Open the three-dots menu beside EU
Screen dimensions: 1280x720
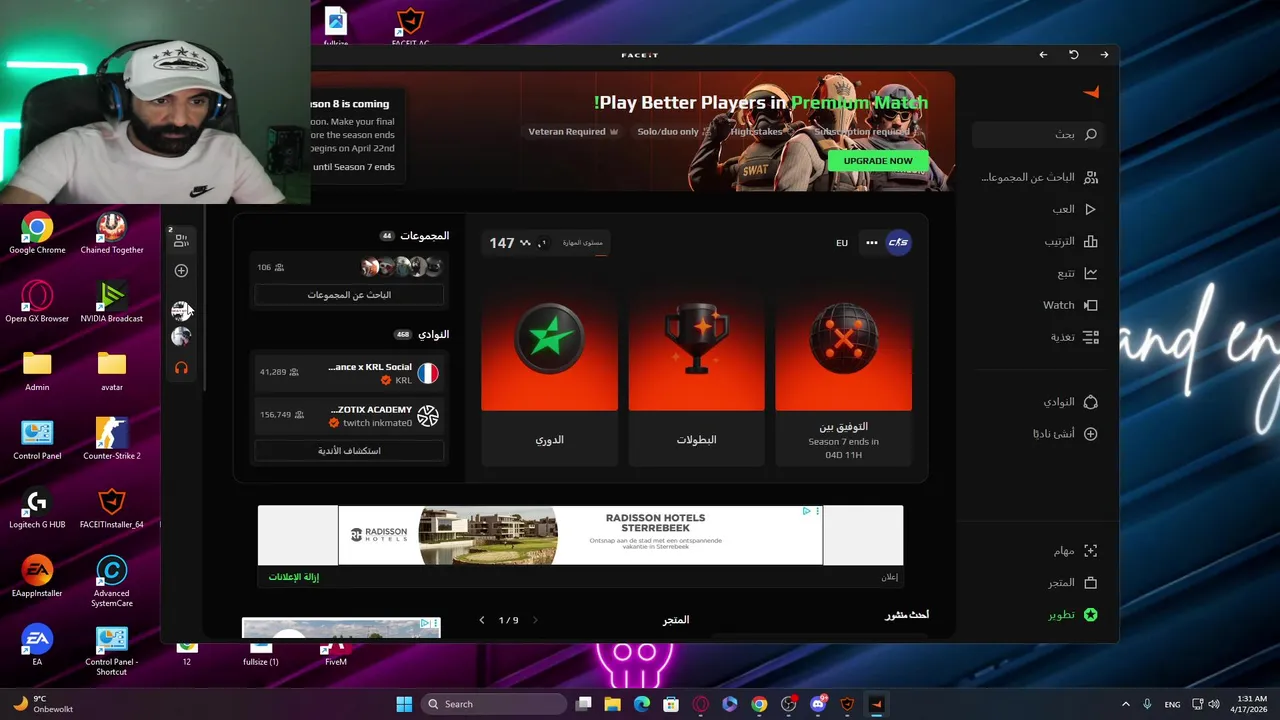tap(872, 242)
